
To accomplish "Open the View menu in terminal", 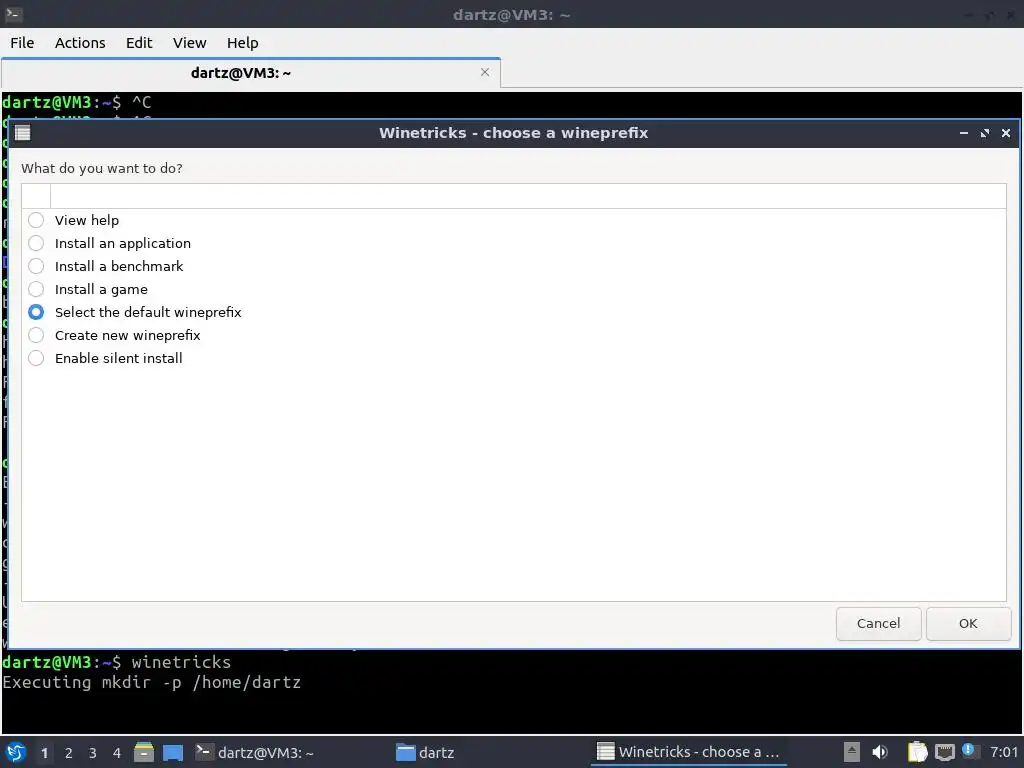I will click(189, 43).
